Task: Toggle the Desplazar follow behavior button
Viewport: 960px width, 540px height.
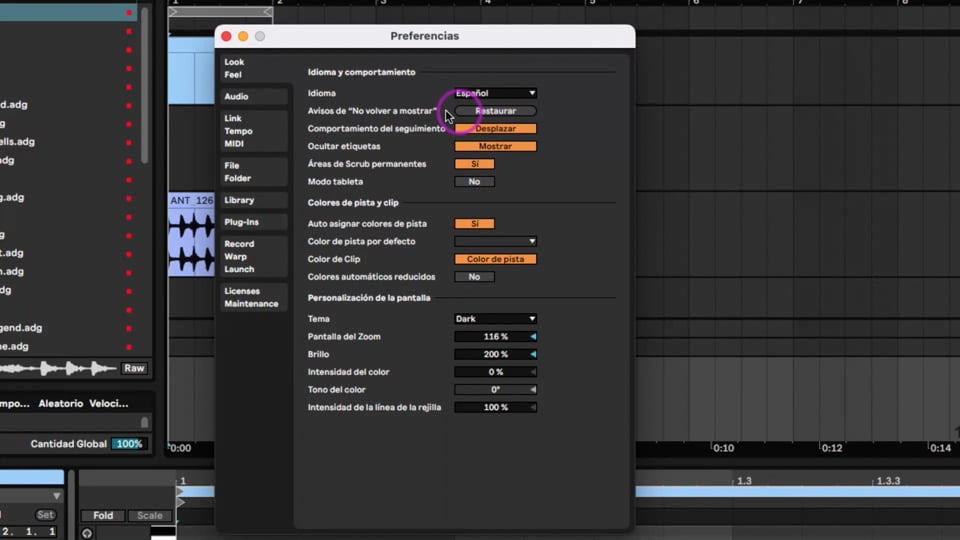Action: 495,129
